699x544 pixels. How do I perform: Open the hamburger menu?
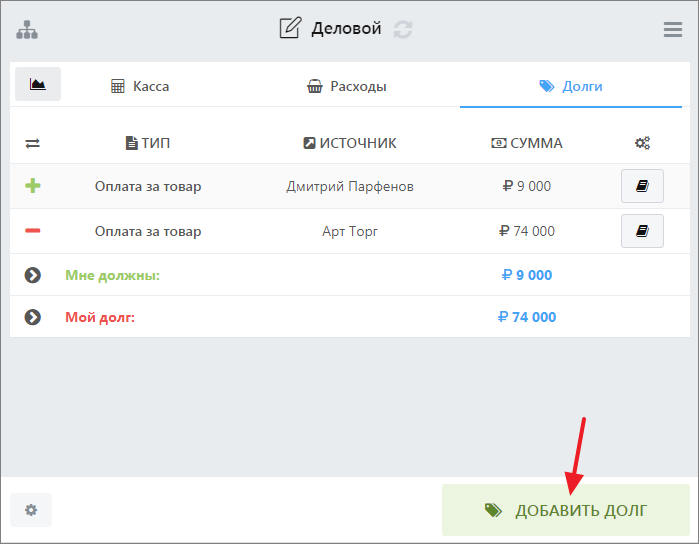click(x=673, y=30)
